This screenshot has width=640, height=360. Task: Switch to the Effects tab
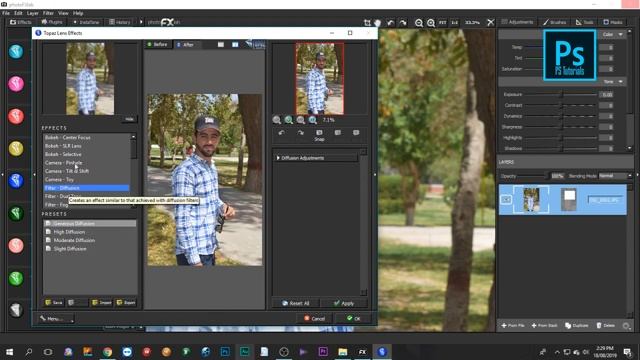[21, 22]
